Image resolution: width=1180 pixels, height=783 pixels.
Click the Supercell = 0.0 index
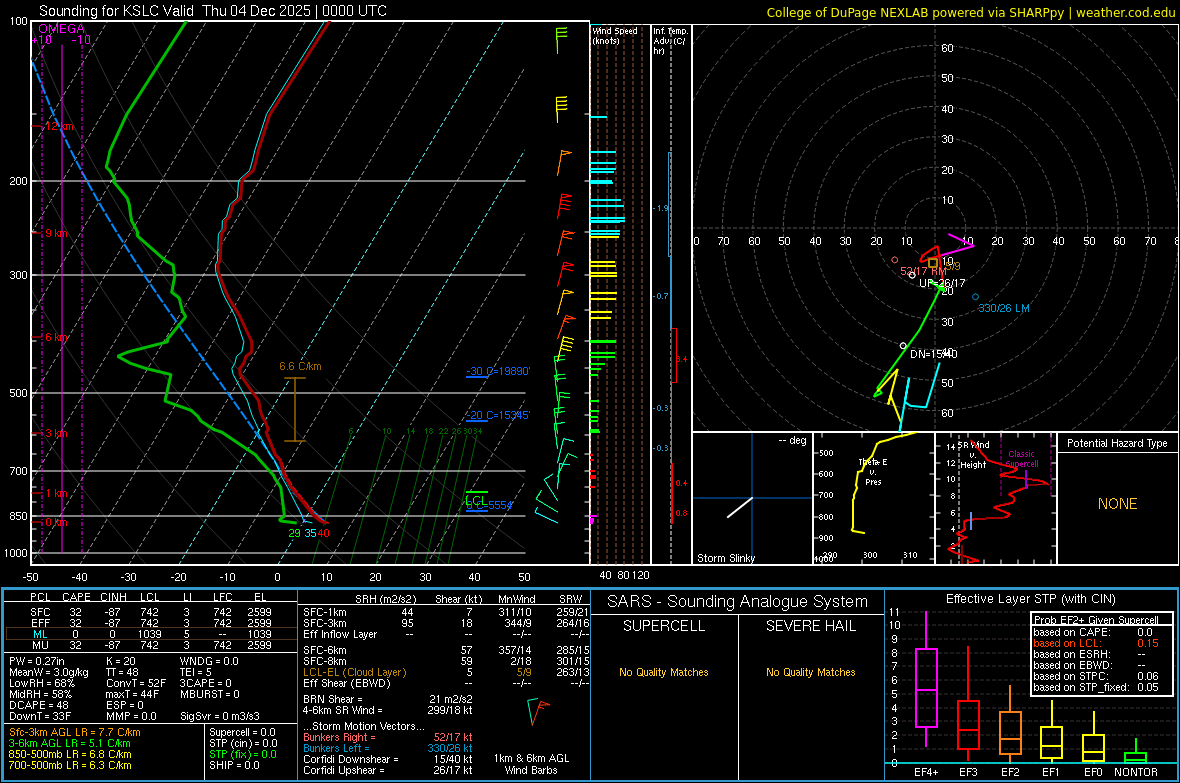click(x=242, y=732)
